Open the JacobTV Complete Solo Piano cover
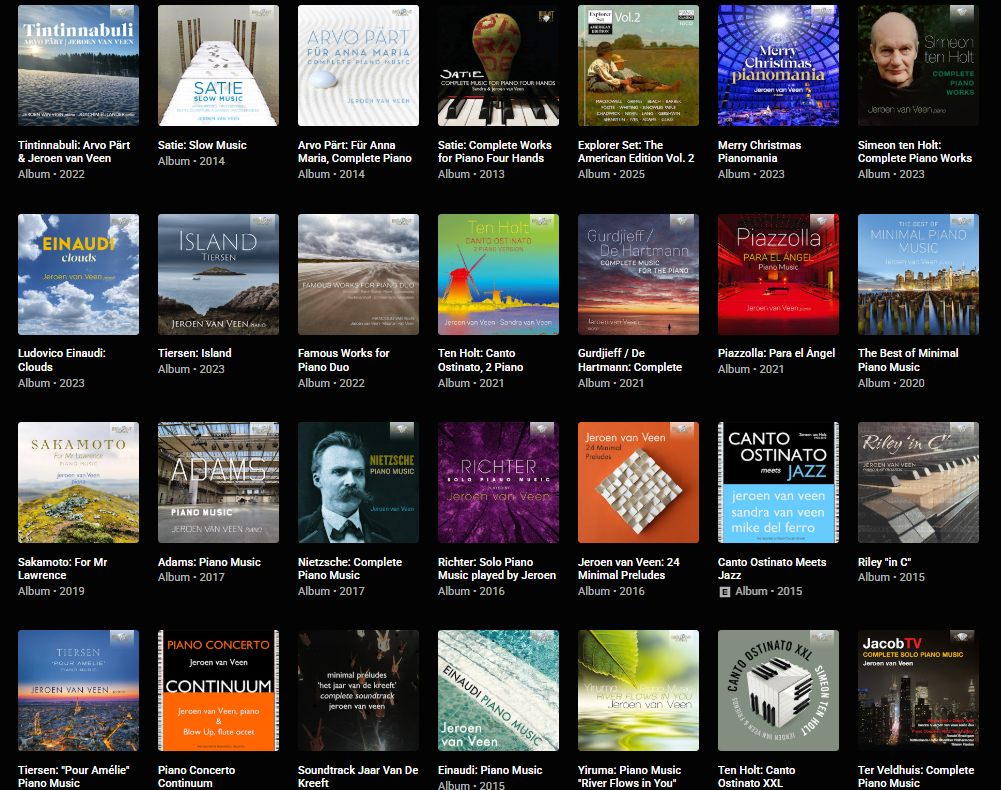The width and height of the screenshot is (1001, 790). 918,690
